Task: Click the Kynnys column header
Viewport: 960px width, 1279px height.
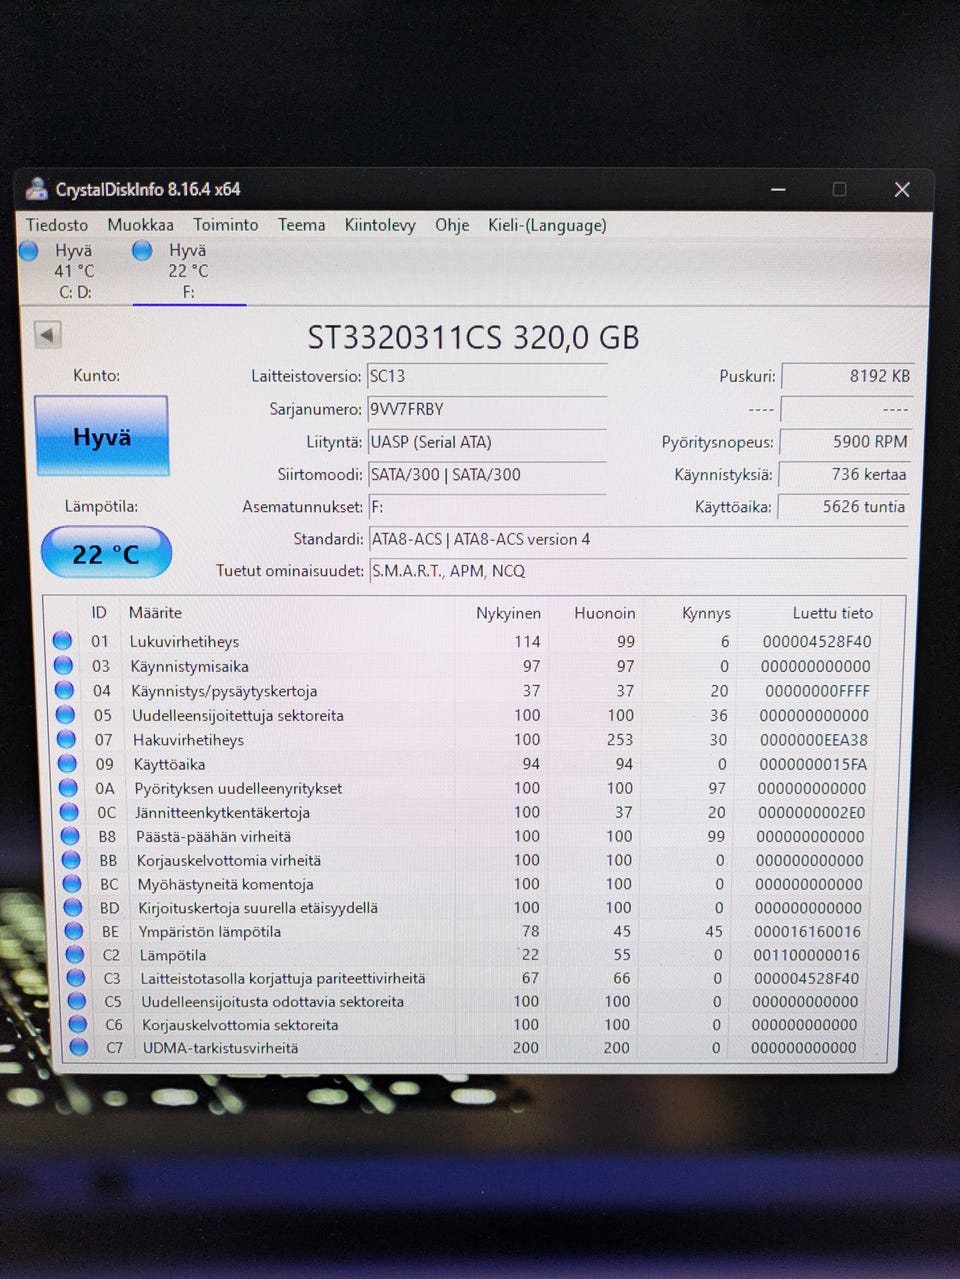Action: (x=706, y=613)
